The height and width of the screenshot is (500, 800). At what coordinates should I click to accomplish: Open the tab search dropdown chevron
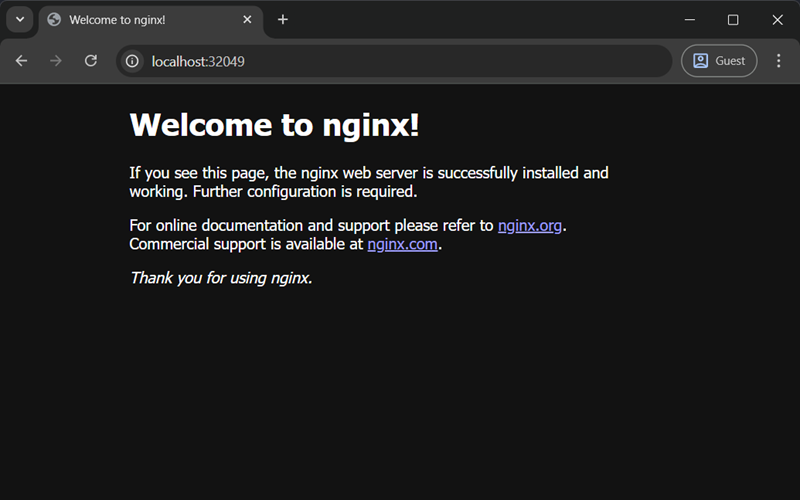click(x=20, y=19)
